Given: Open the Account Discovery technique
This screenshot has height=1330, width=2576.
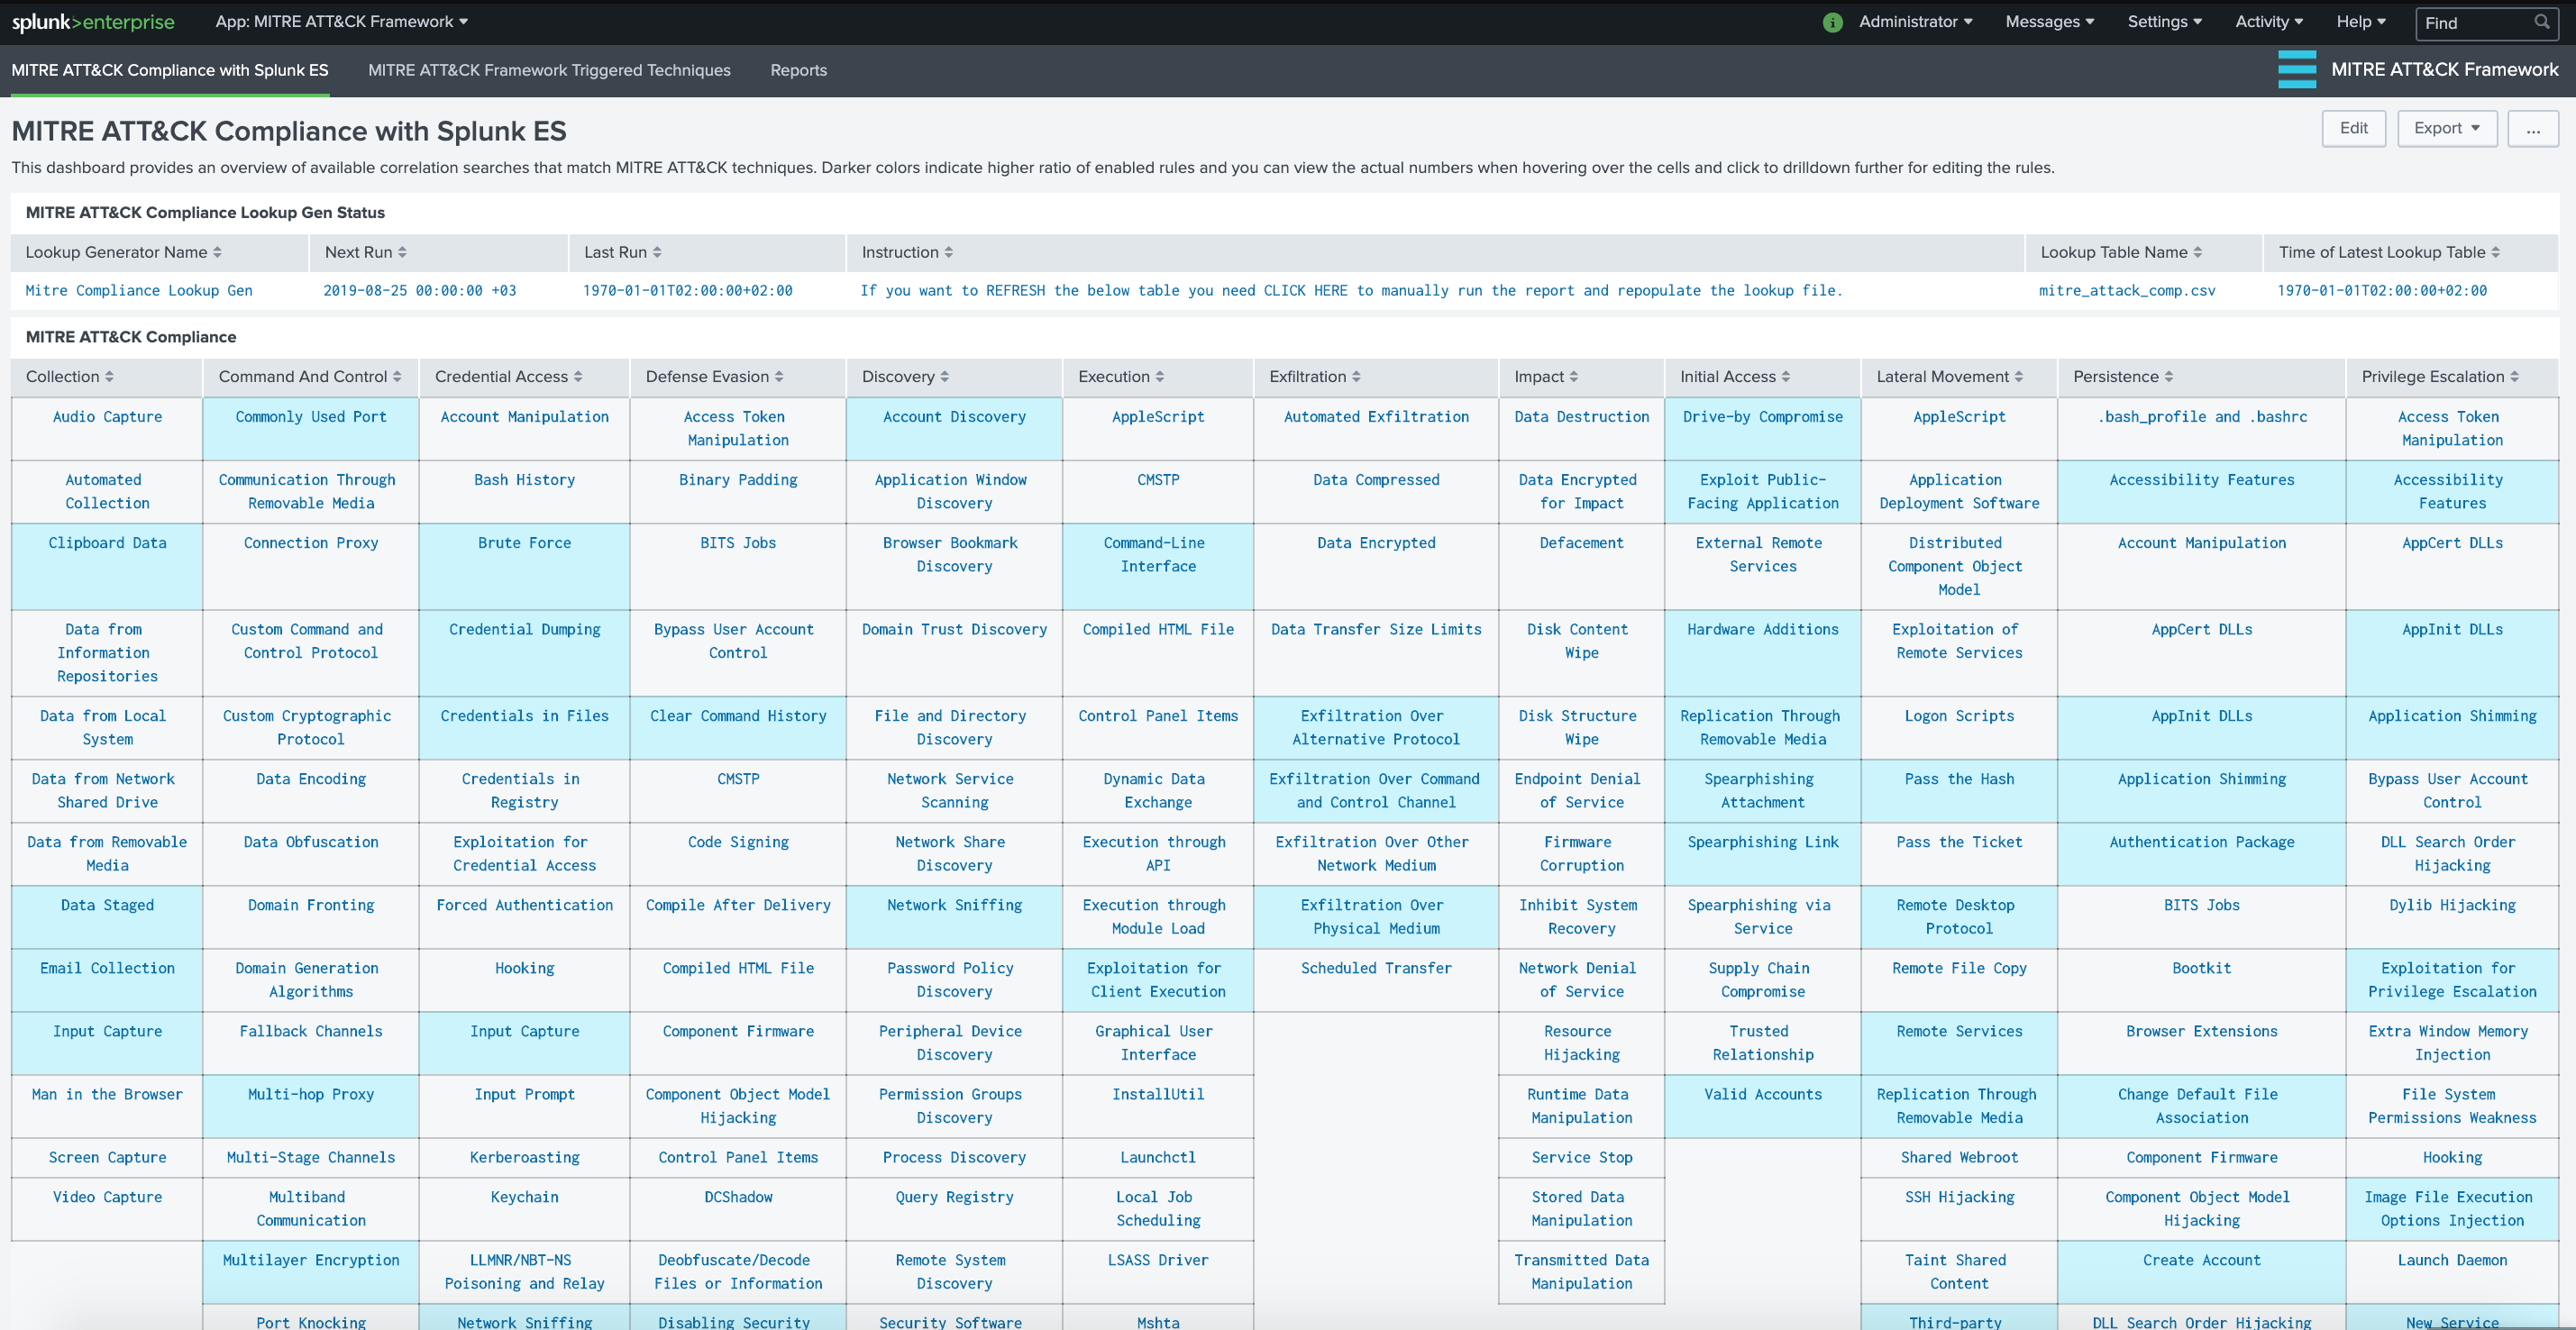Looking at the screenshot, I should pos(954,428).
